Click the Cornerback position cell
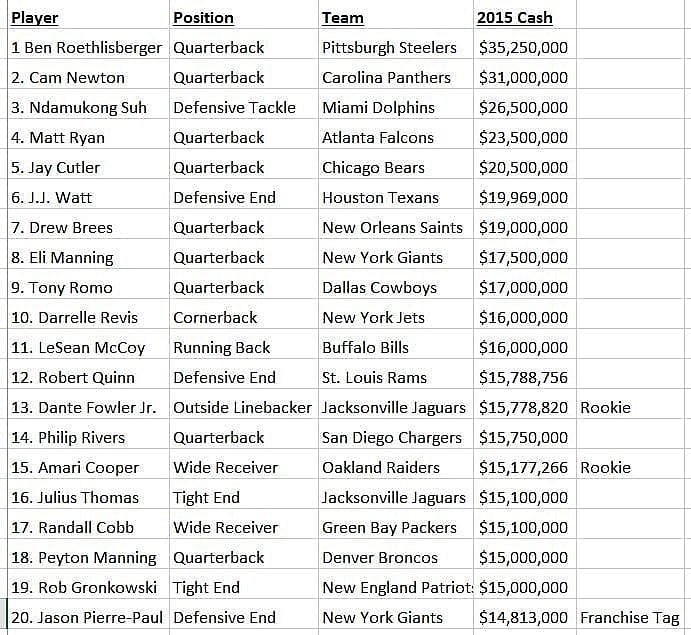 (215, 317)
